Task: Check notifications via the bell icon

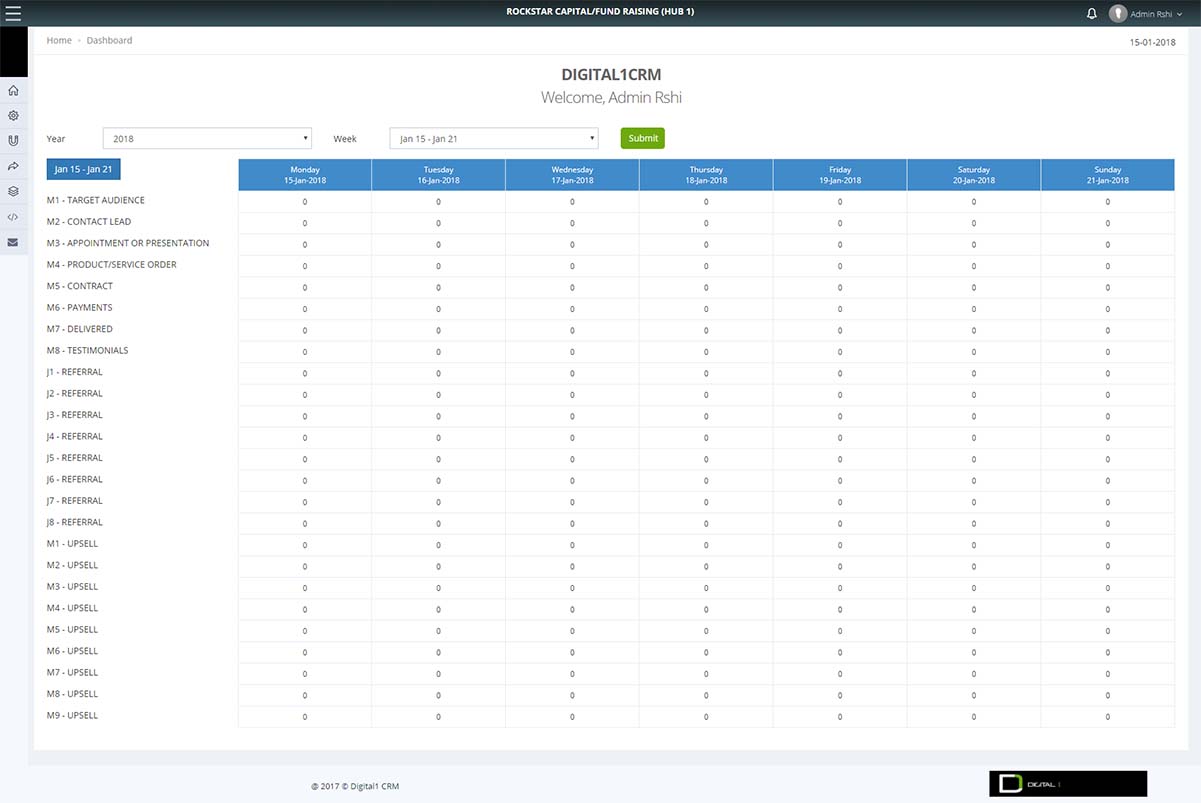Action: (1091, 14)
